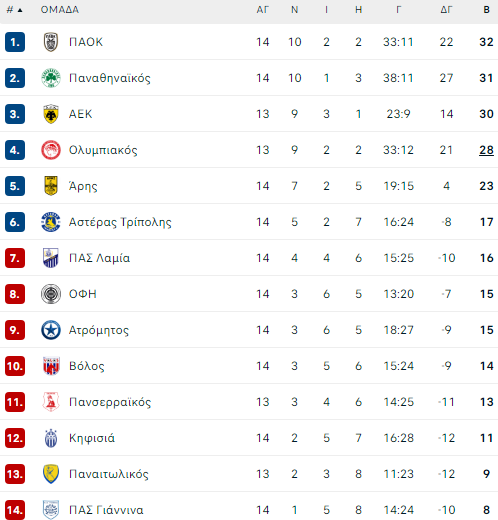498x520 pixels.
Task: Click the red position 14 badge
Action: click(15, 510)
